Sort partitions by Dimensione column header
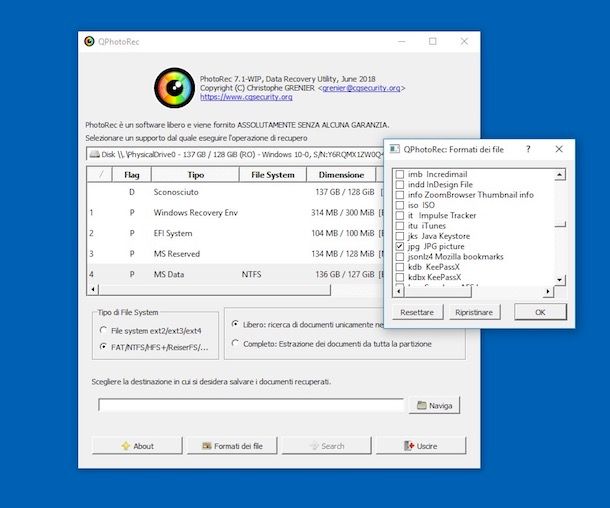 click(x=341, y=175)
